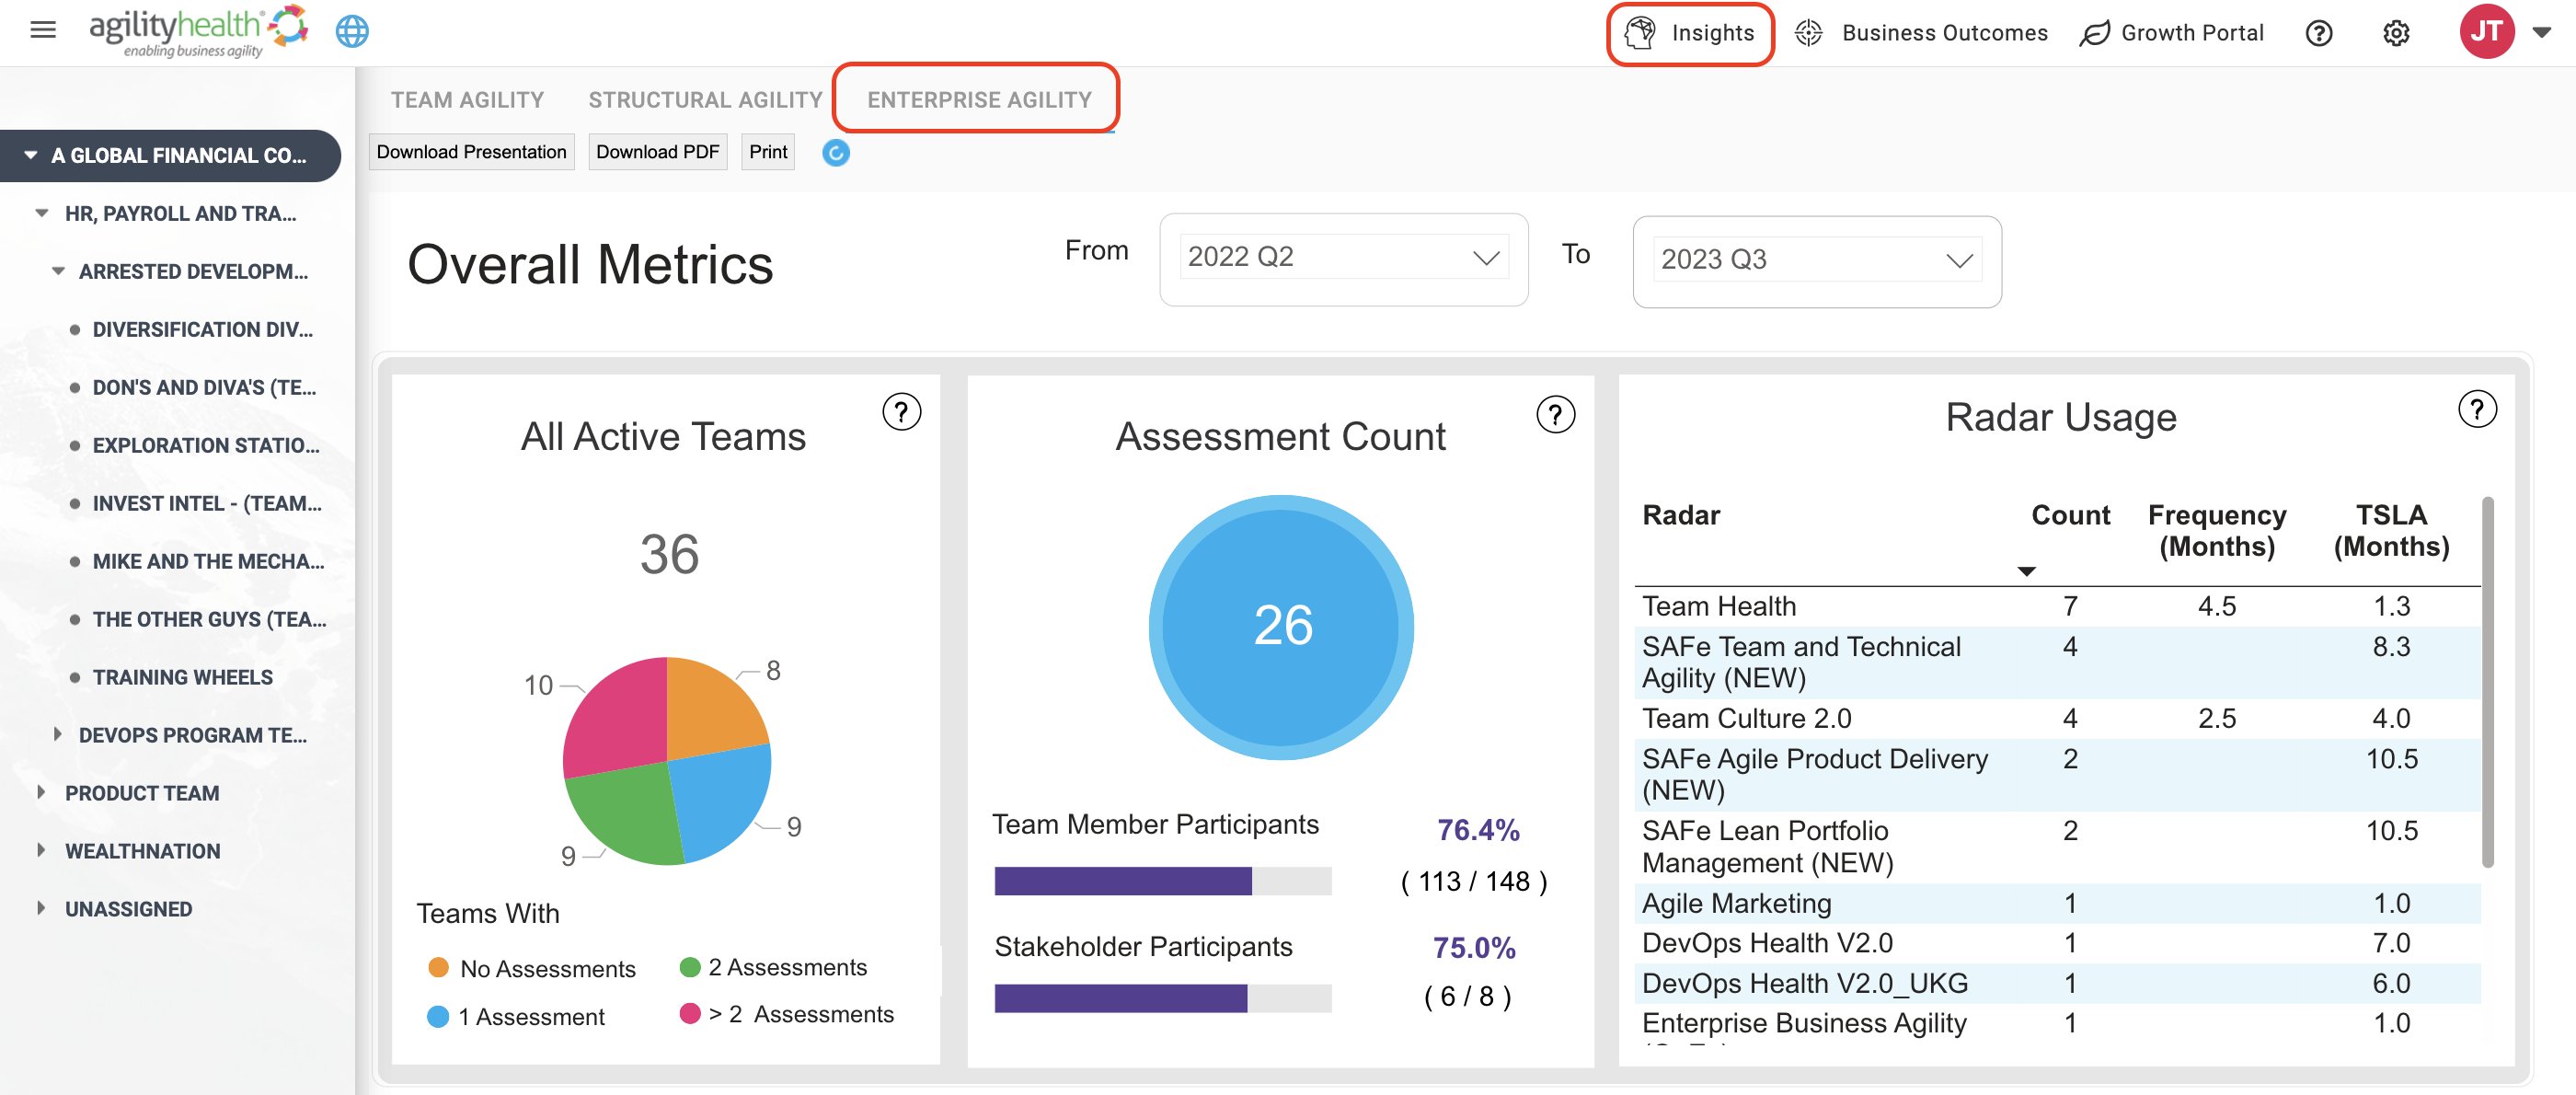Click the help question mark in header
Image resolution: width=2576 pixels, height=1095 pixels.
click(2319, 33)
